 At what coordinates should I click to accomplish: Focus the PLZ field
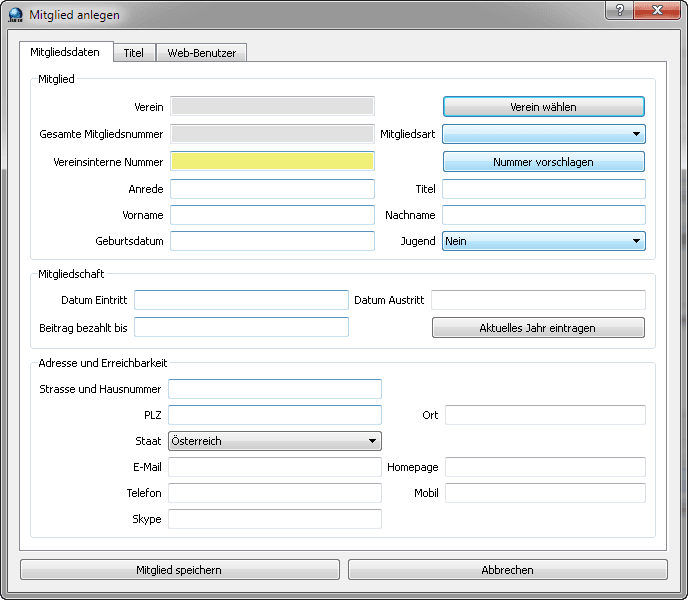coord(275,415)
